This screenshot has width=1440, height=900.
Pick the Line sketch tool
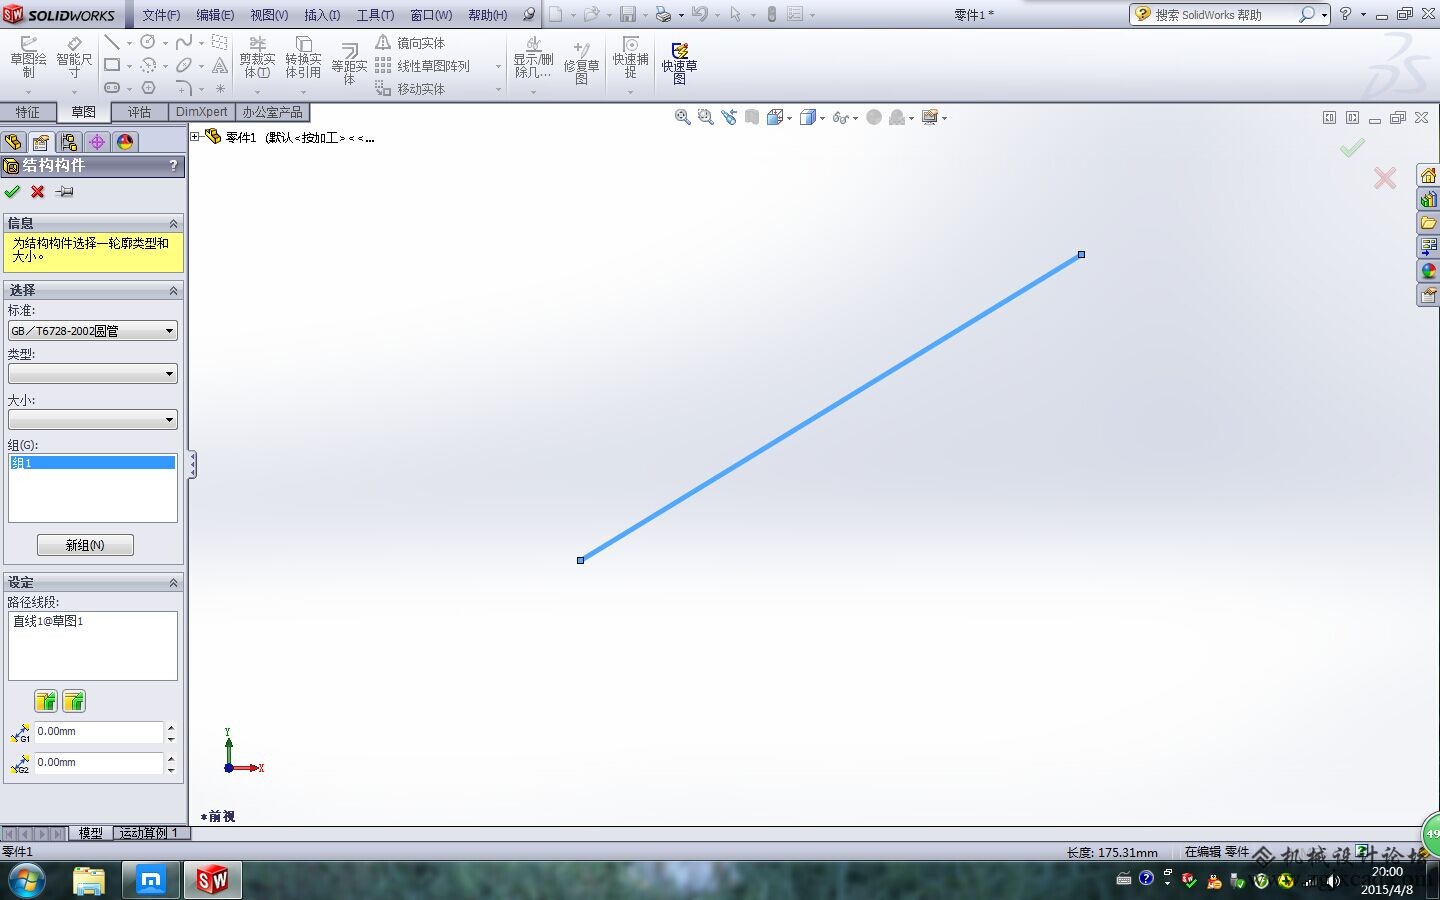pos(112,42)
